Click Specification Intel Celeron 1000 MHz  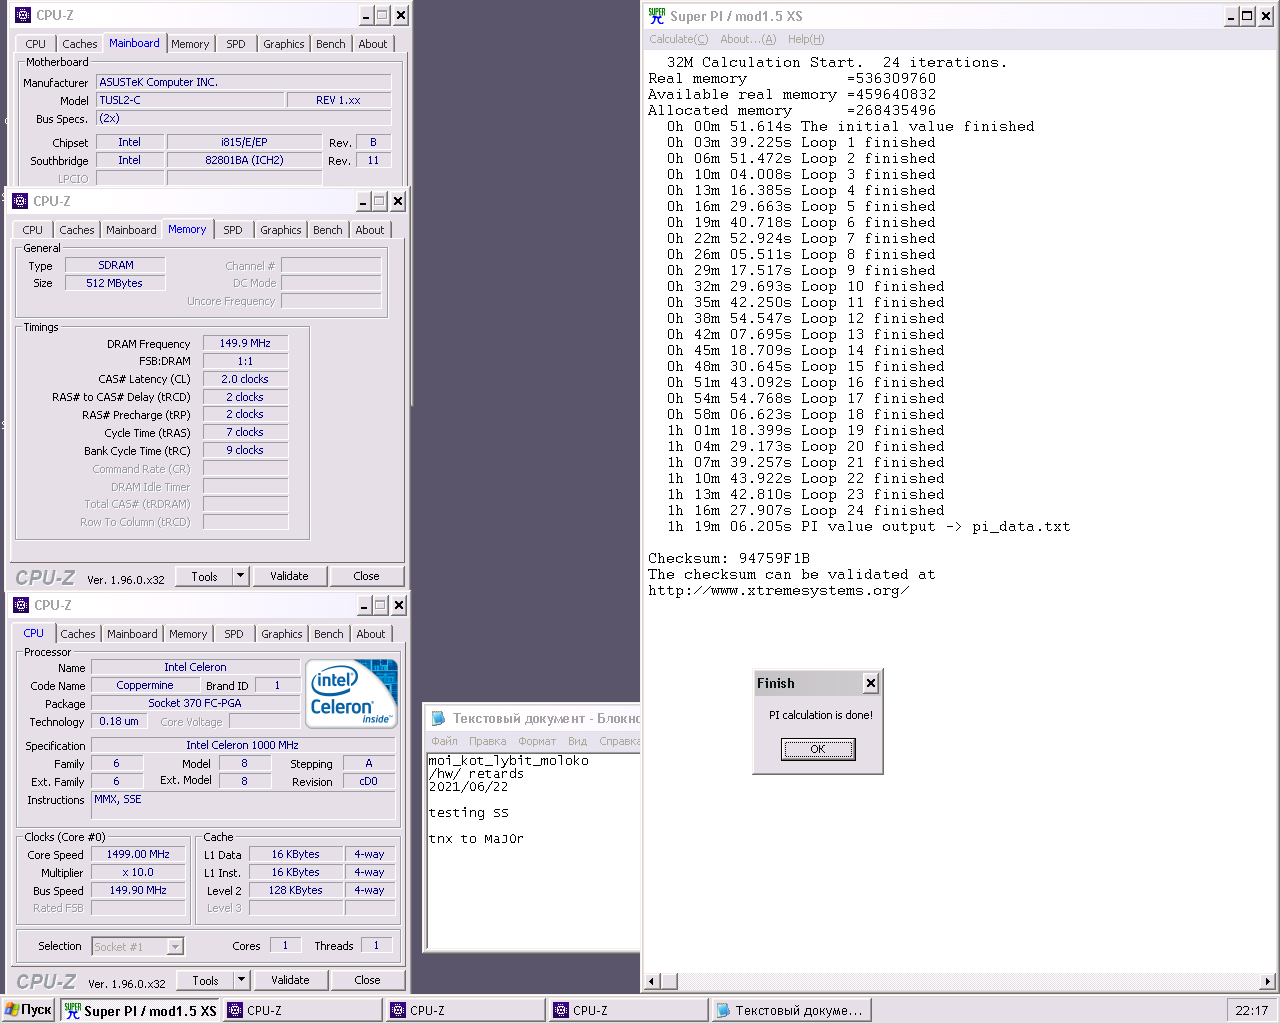243,745
